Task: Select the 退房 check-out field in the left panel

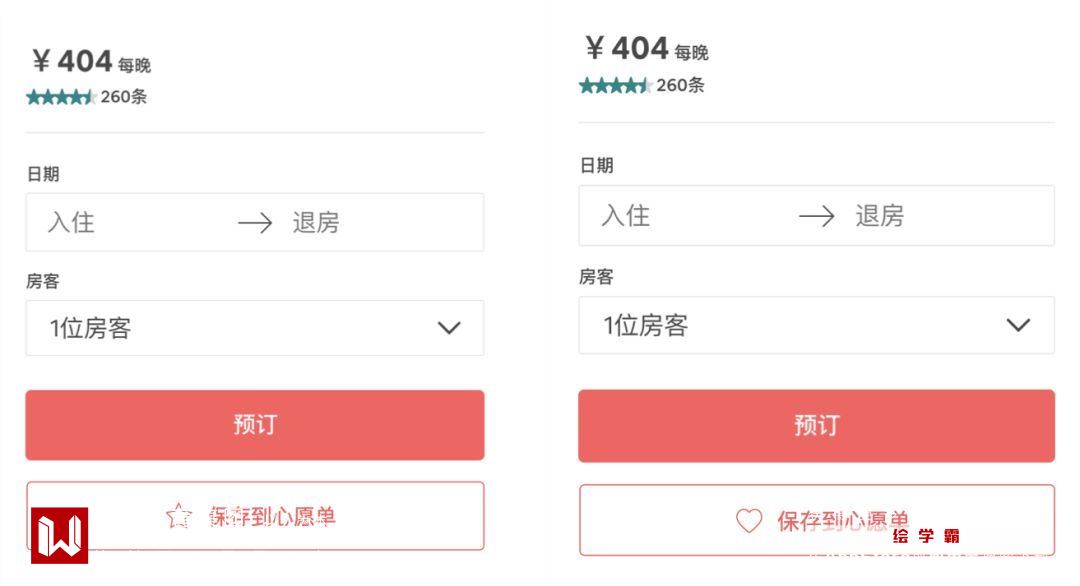Action: 315,223
